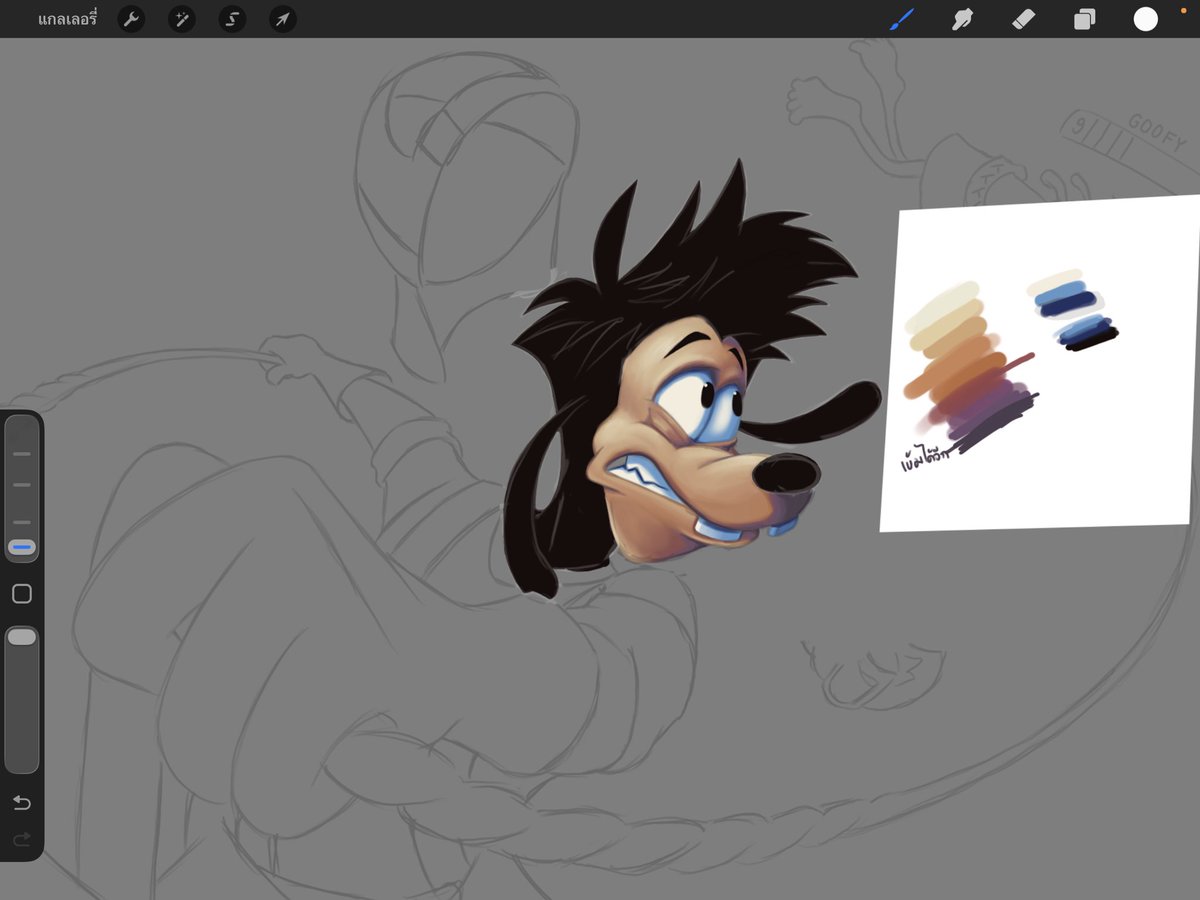The height and width of the screenshot is (900, 1200).
Task: Open the Adjustments magic wand menu
Action: coord(182,19)
